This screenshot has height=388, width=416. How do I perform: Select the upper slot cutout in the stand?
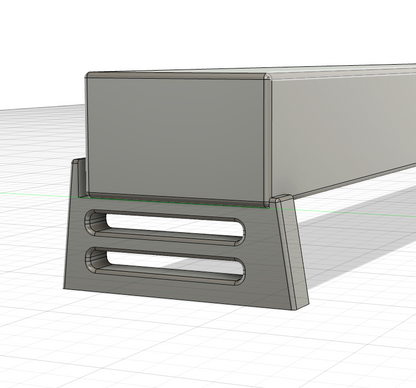point(165,228)
